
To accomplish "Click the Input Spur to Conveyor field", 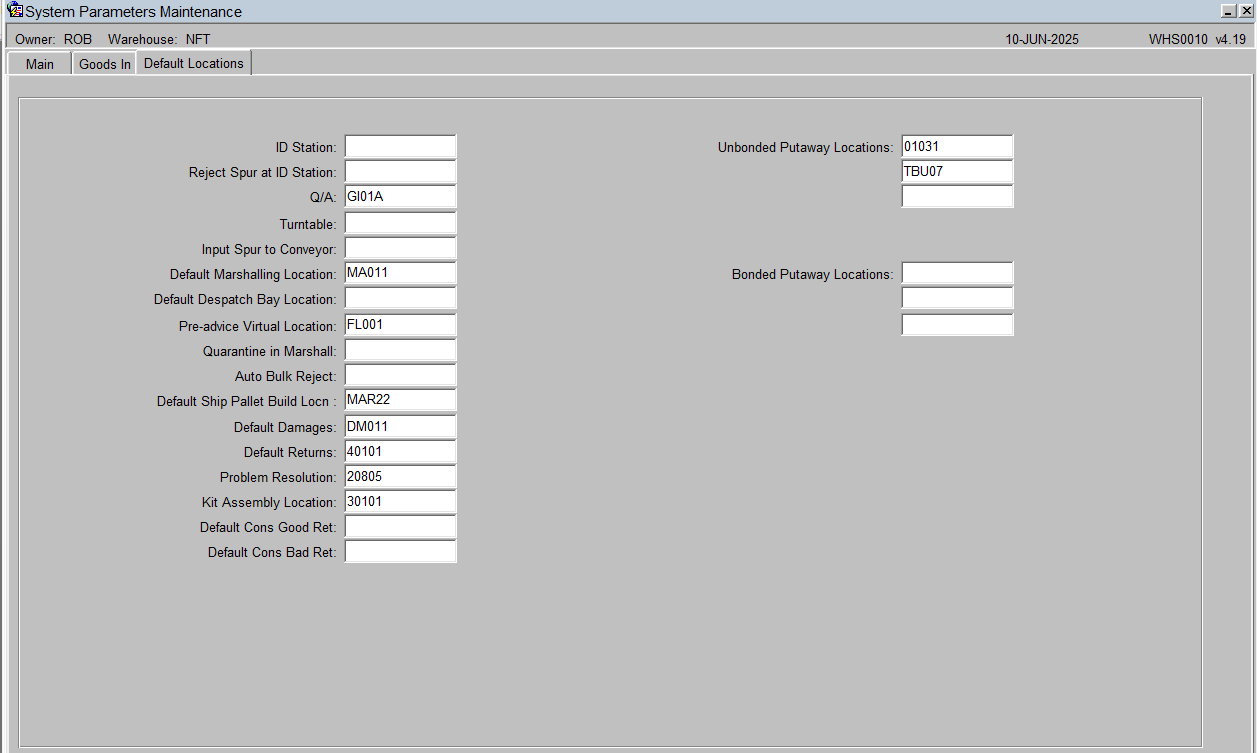I will pyautogui.click(x=400, y=249).
